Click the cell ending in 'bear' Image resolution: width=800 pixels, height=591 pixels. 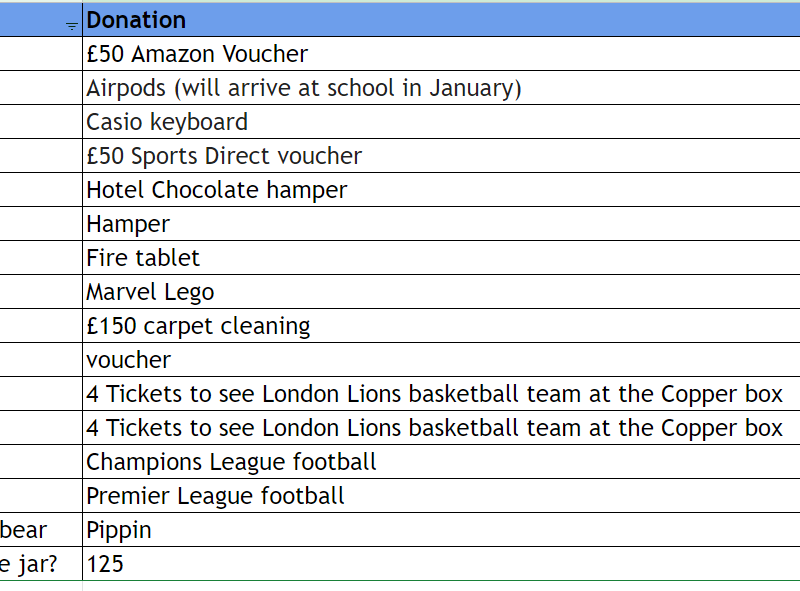click(40, 530)
